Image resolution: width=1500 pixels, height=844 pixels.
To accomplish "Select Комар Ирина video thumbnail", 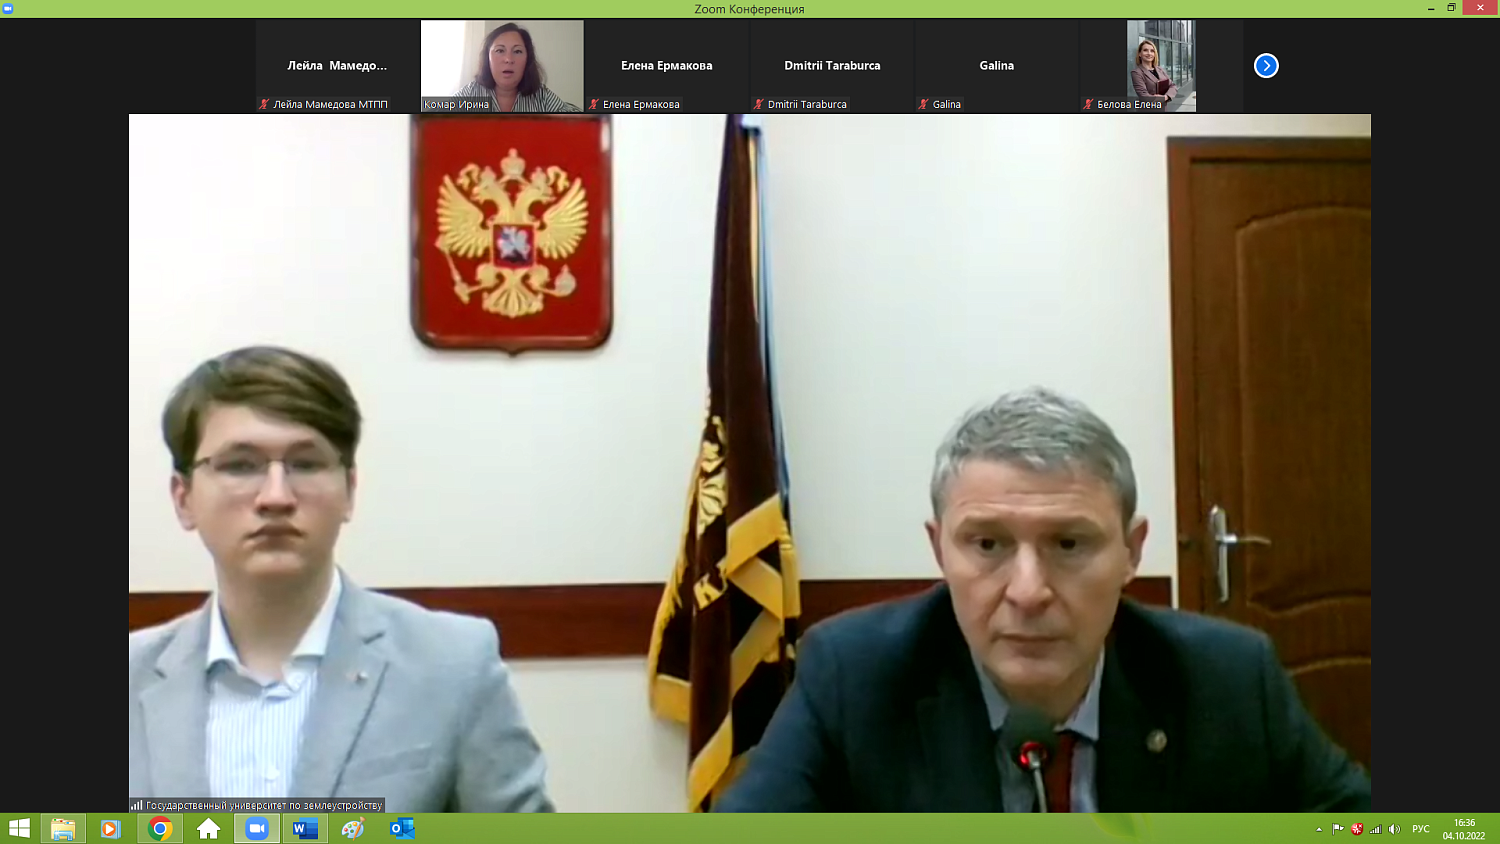I will tap(502, 66).
